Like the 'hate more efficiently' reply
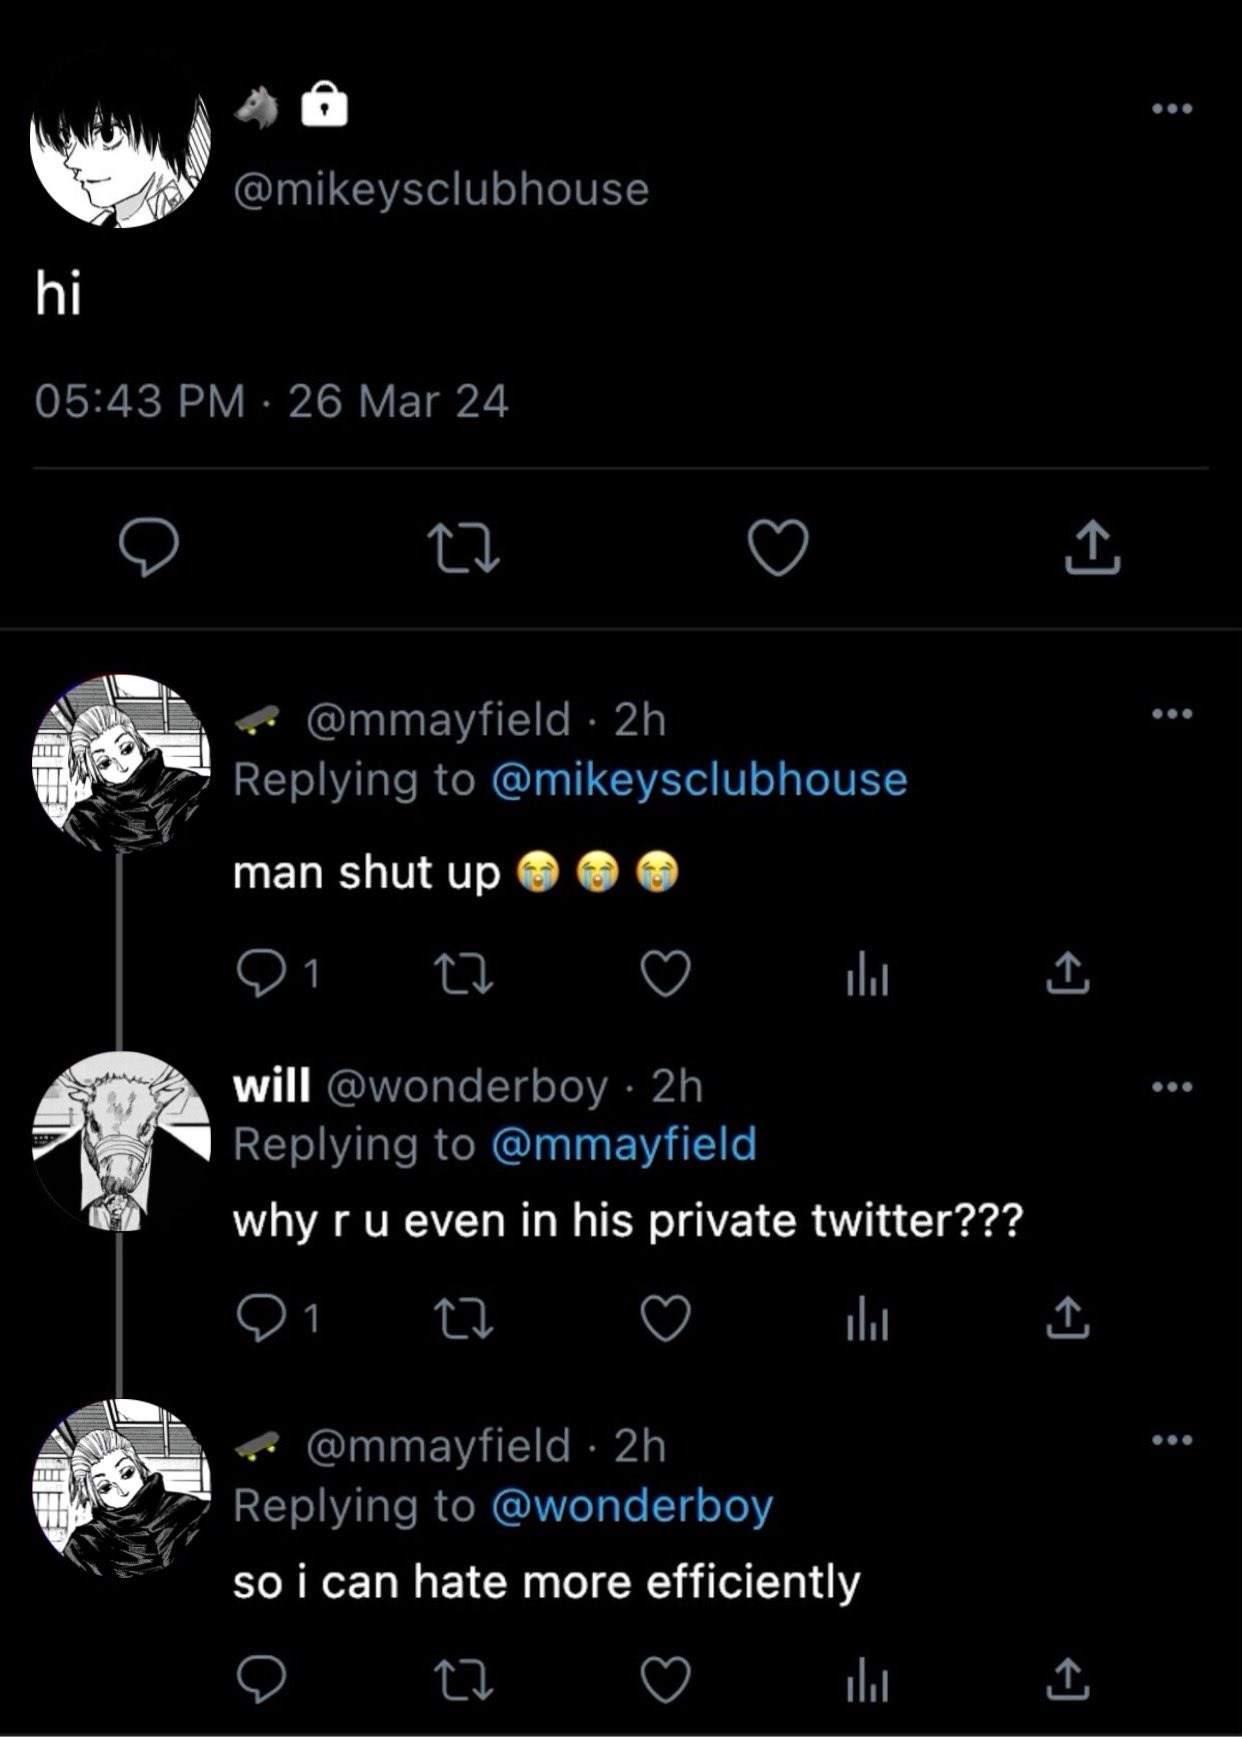The width and height of the screenshot is (1242, 1737). (665, 1679)
